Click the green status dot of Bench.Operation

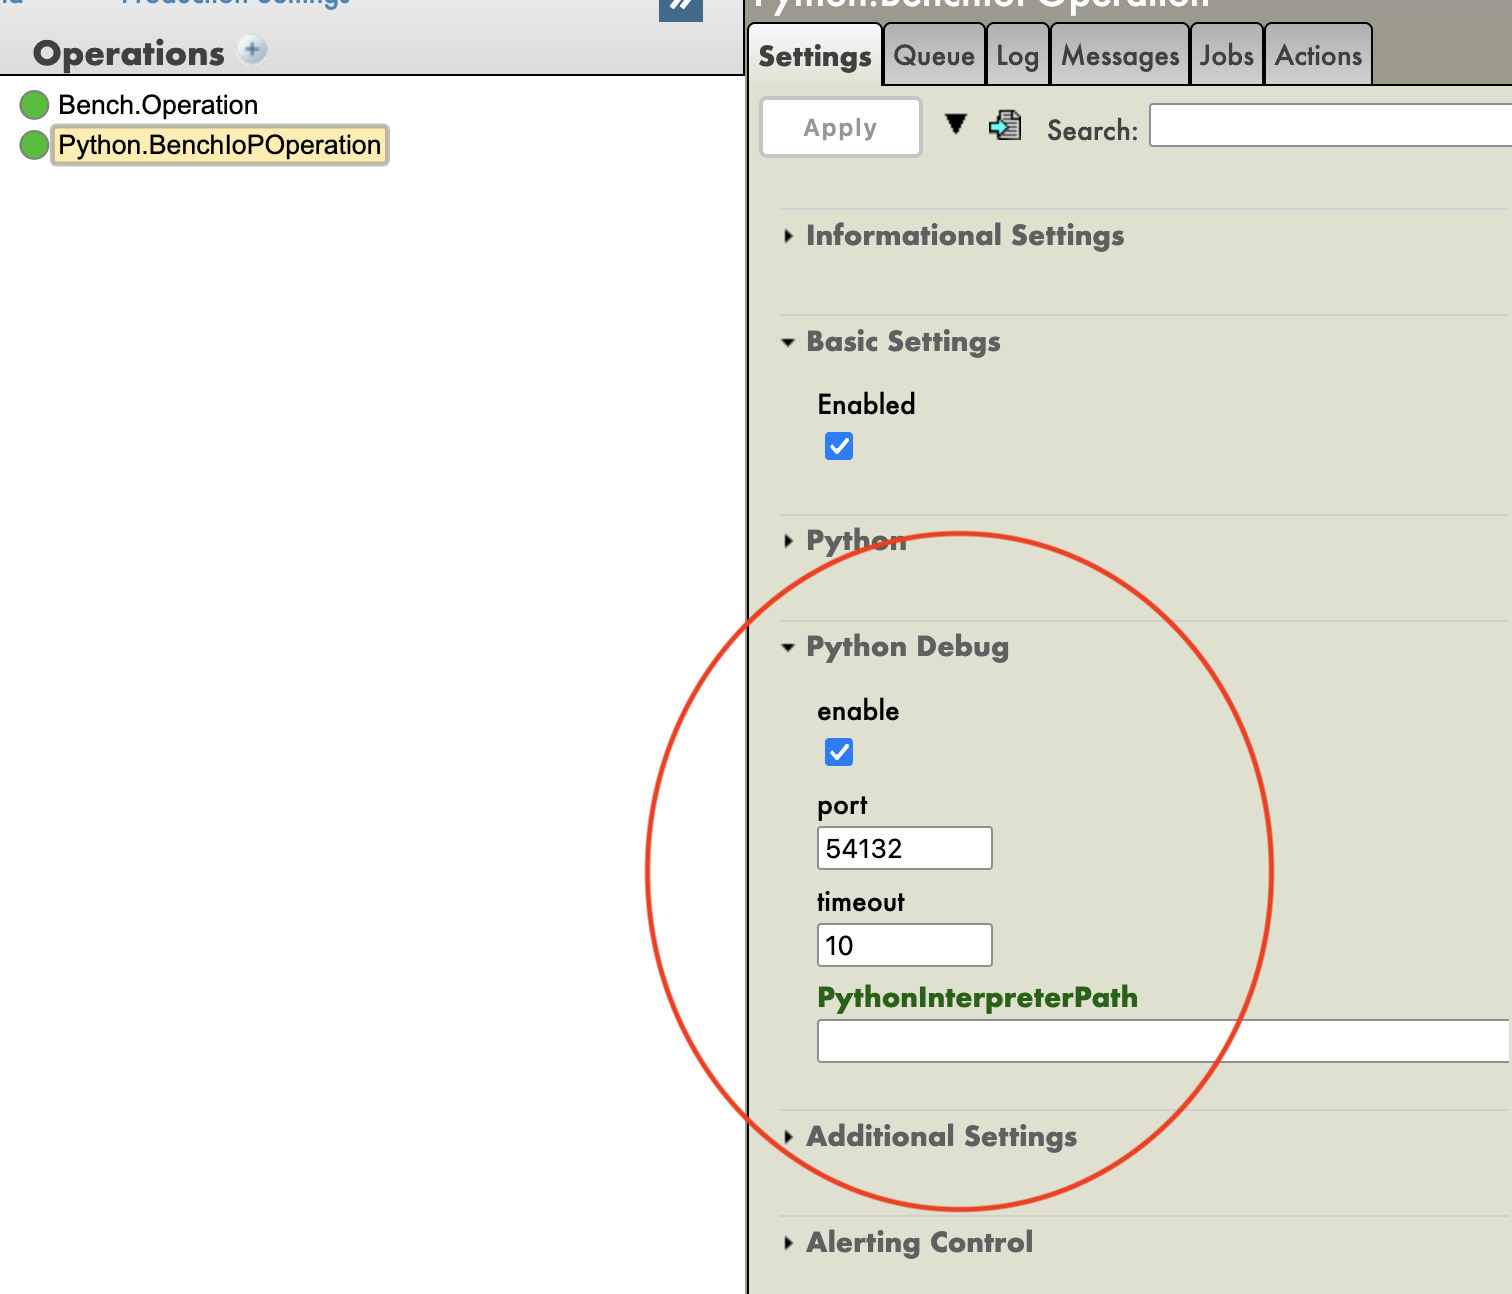(34, 105)
